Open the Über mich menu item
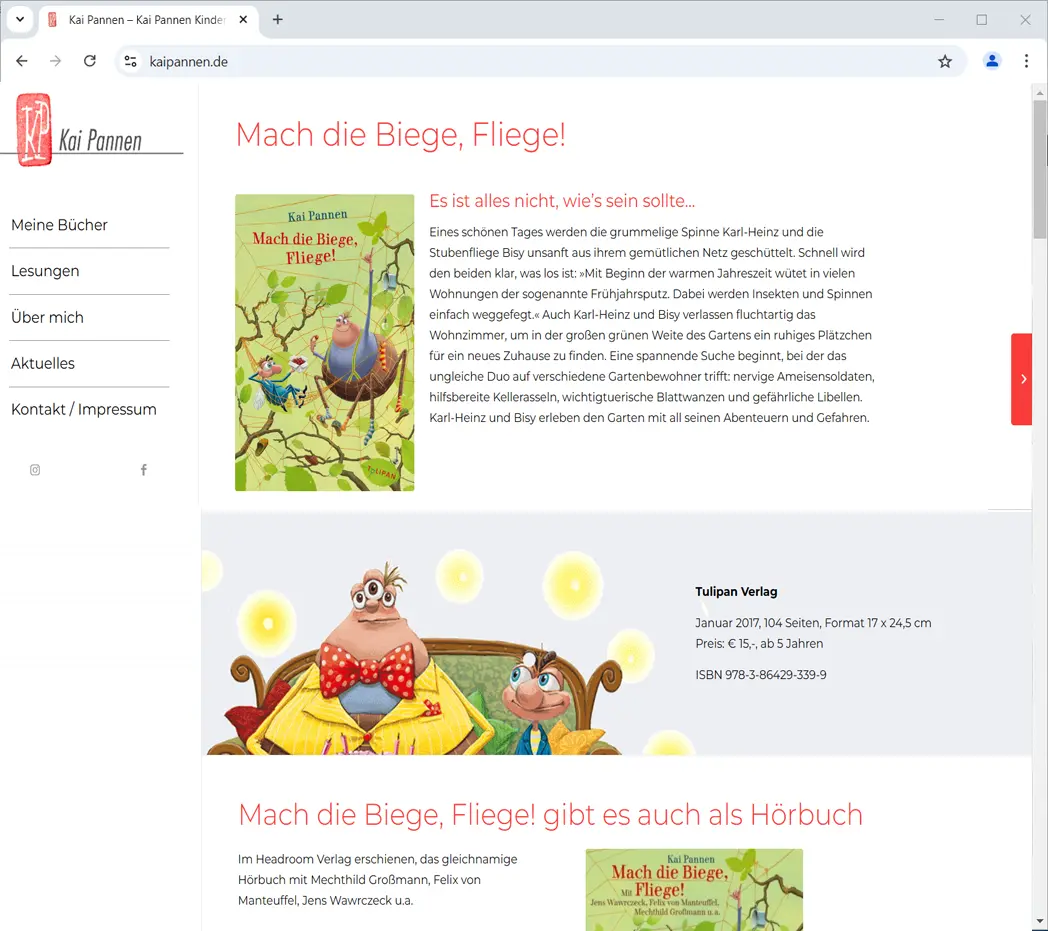Screen dimensions: 1048x931 click(47, 317)
